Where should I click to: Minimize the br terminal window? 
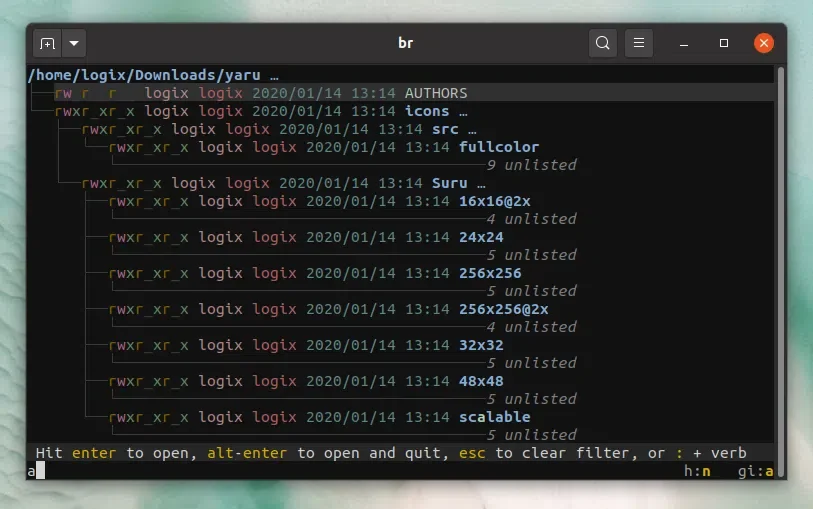(684, 44)
